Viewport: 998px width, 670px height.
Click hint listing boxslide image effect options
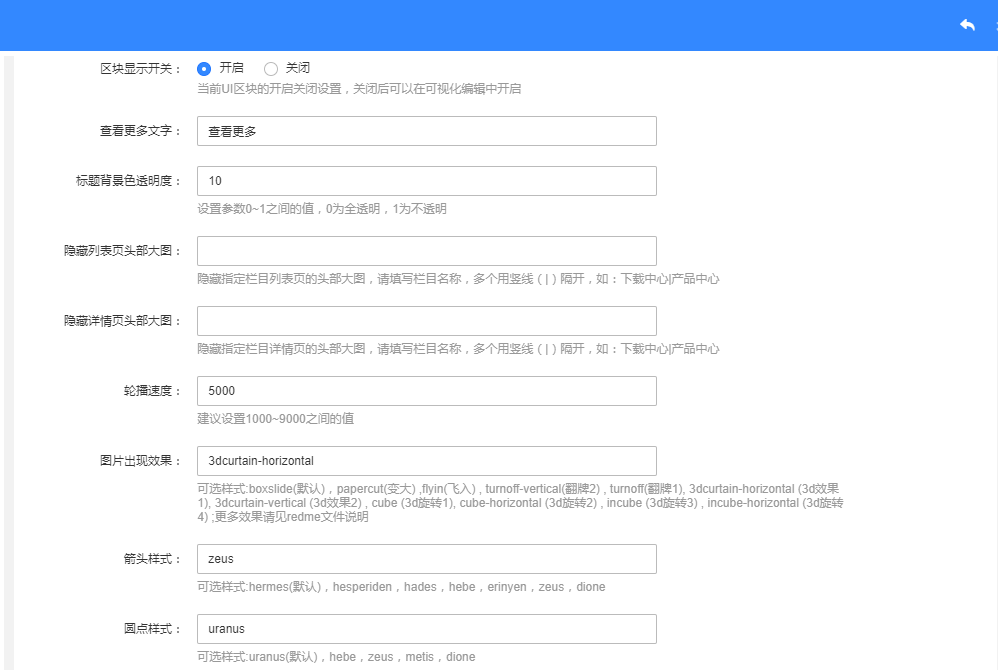click(x=520, y=503)
